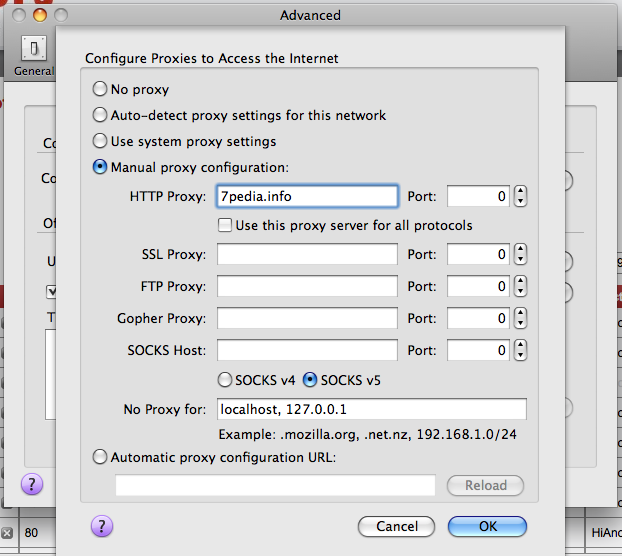Click the No Proxy for text field
This screenshot has width=622, height=556.
coord(371,409)
